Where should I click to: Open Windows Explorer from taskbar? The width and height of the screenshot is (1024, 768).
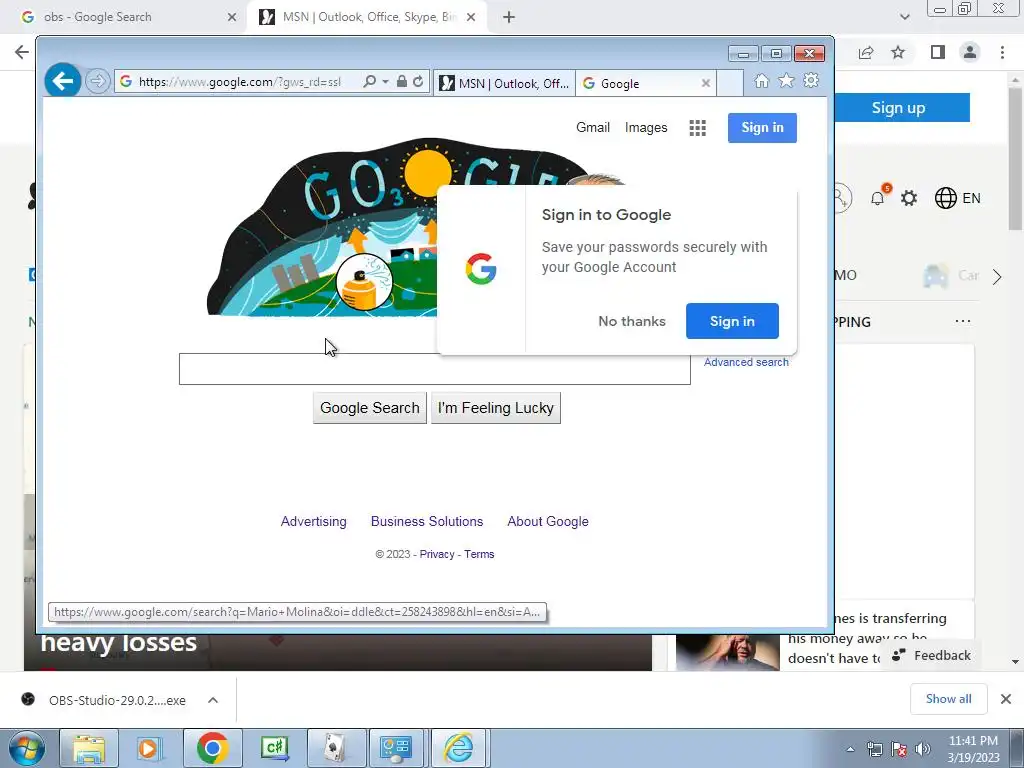coord(89,748)
